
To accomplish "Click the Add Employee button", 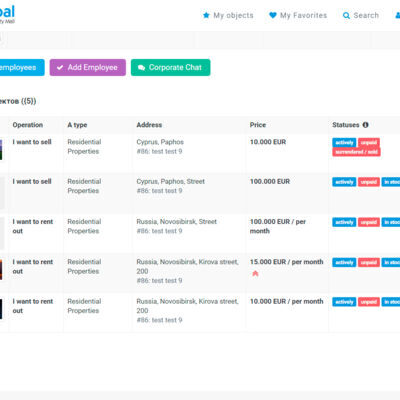I will [88, 67].
